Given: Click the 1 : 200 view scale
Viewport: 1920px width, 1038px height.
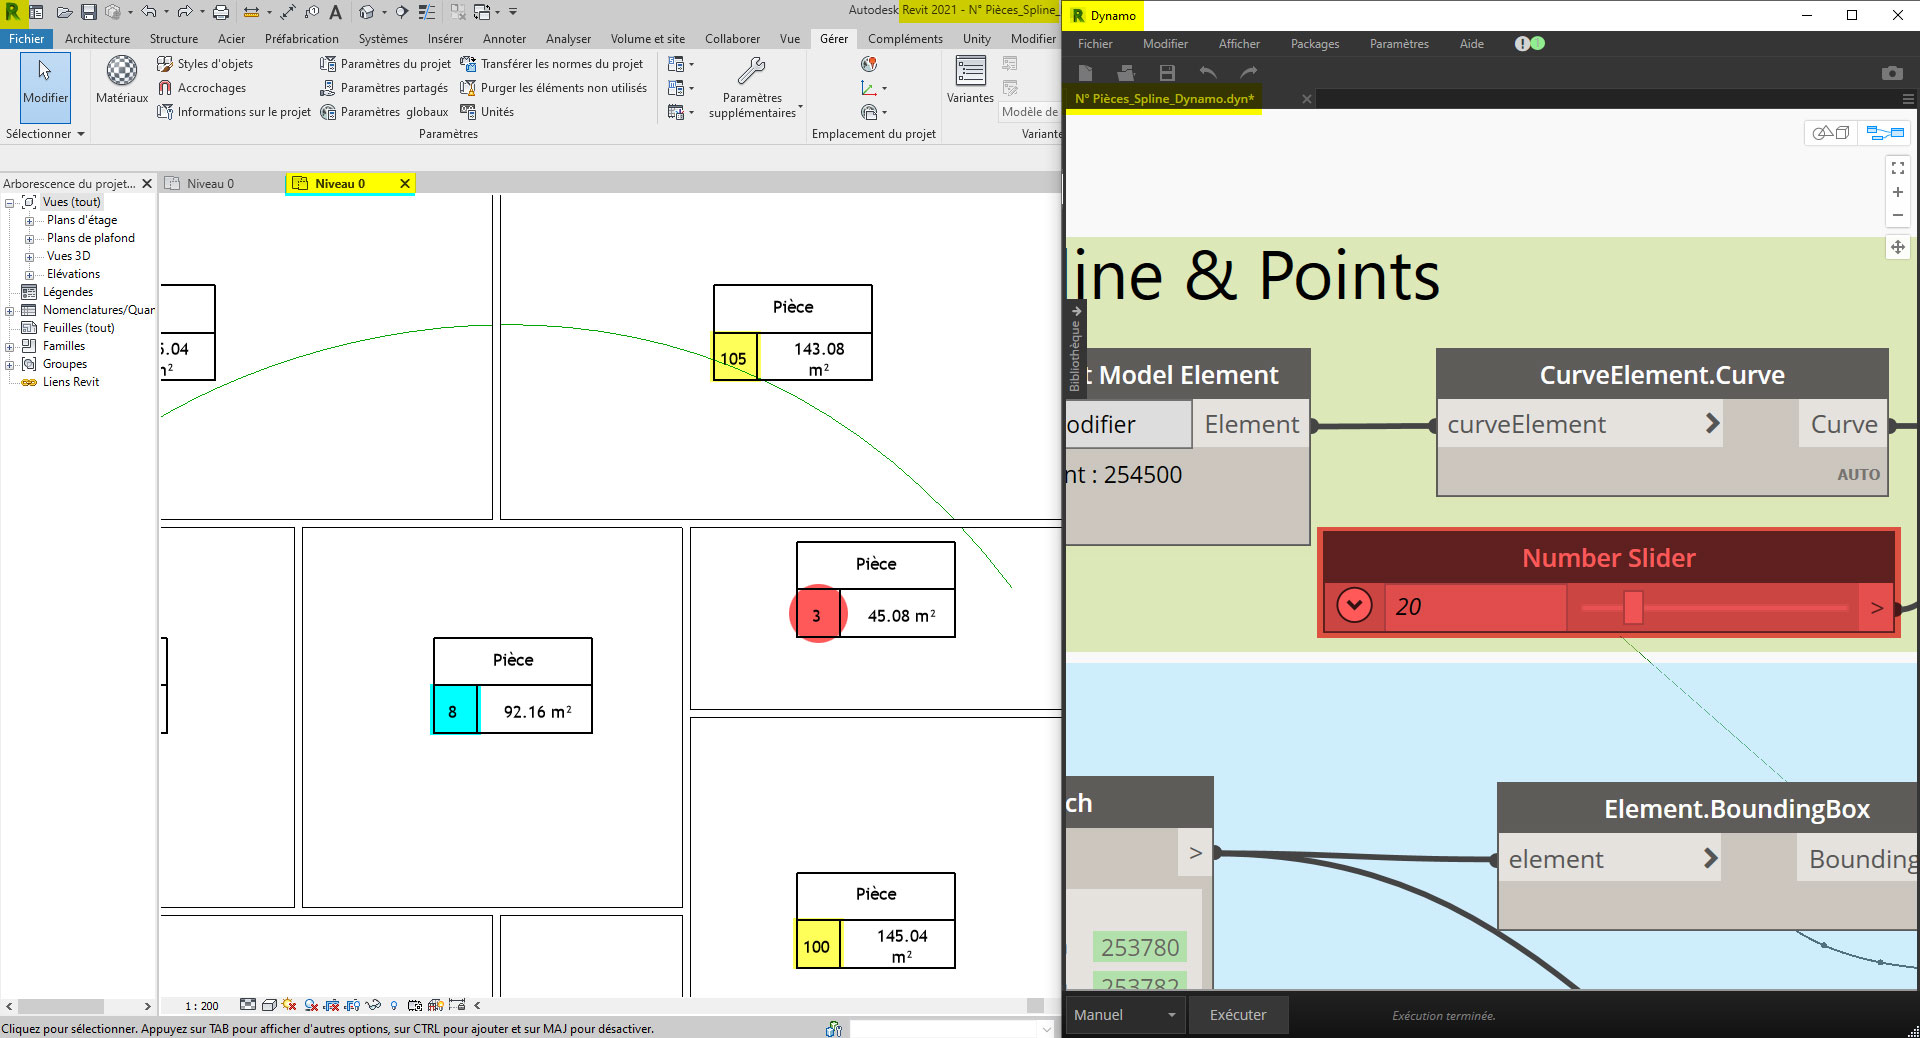Looking at the screenshot, I should tap(202, 1006).
